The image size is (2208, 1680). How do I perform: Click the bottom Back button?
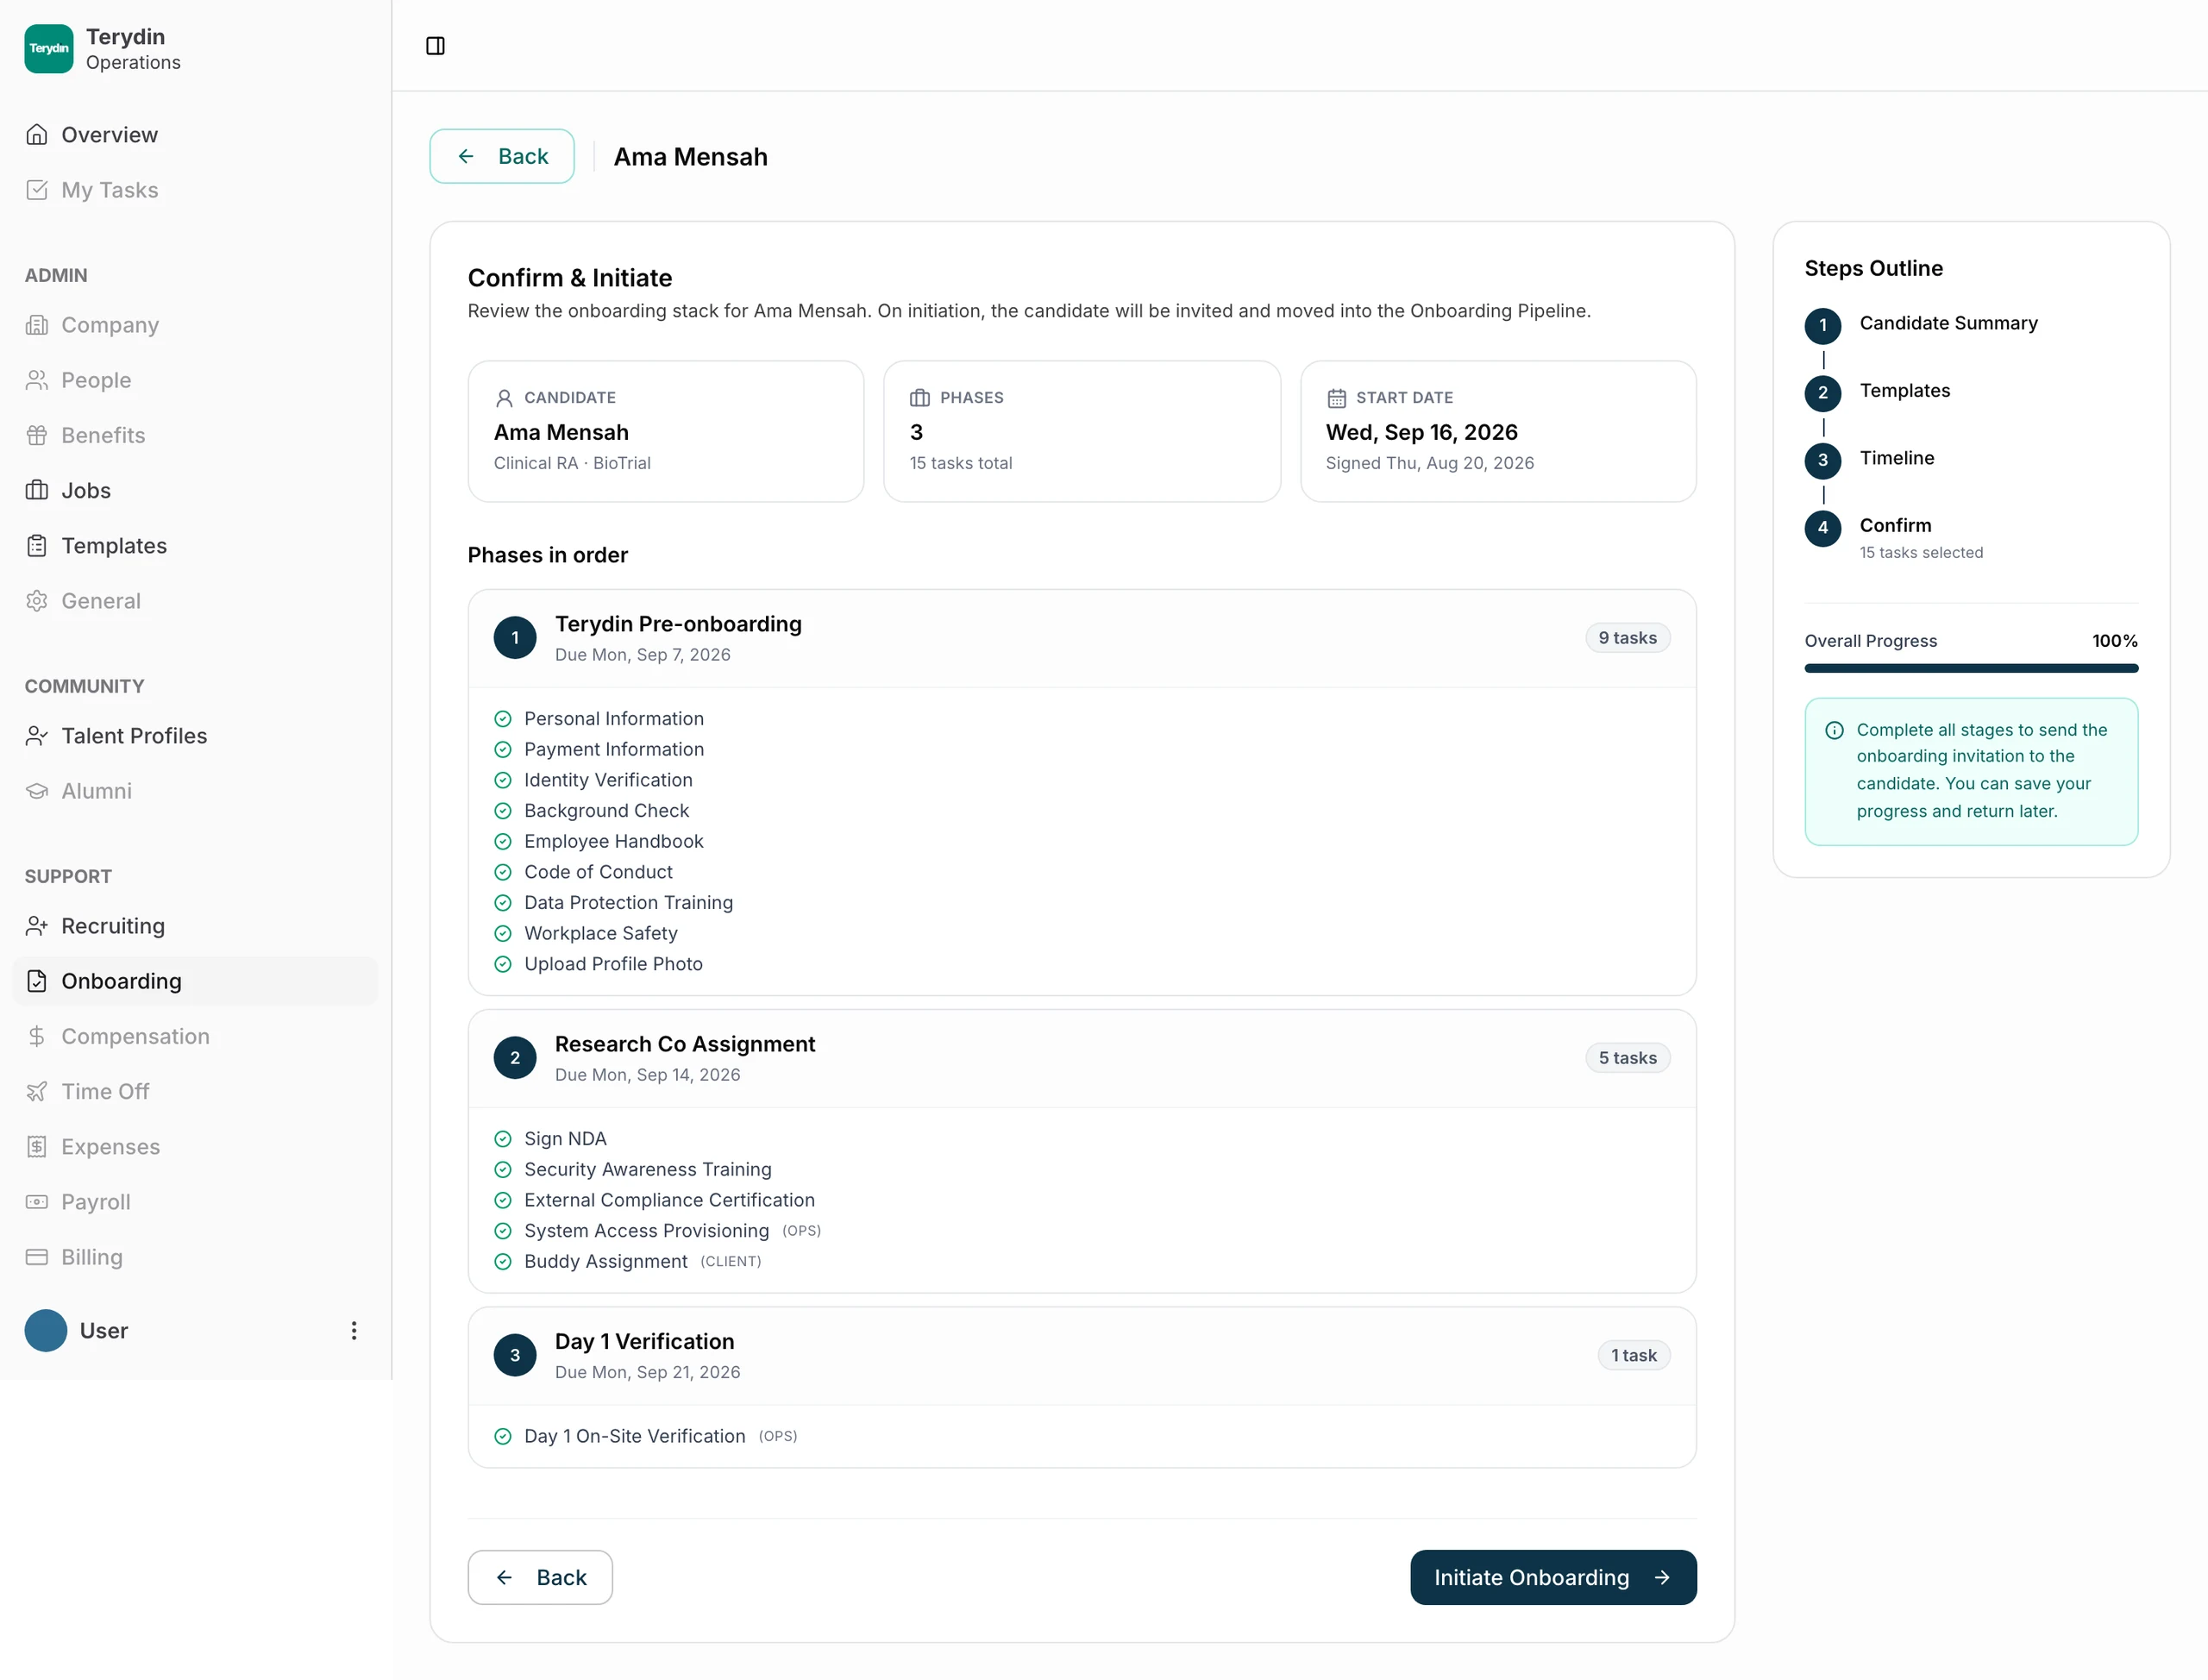[540, 1578]
